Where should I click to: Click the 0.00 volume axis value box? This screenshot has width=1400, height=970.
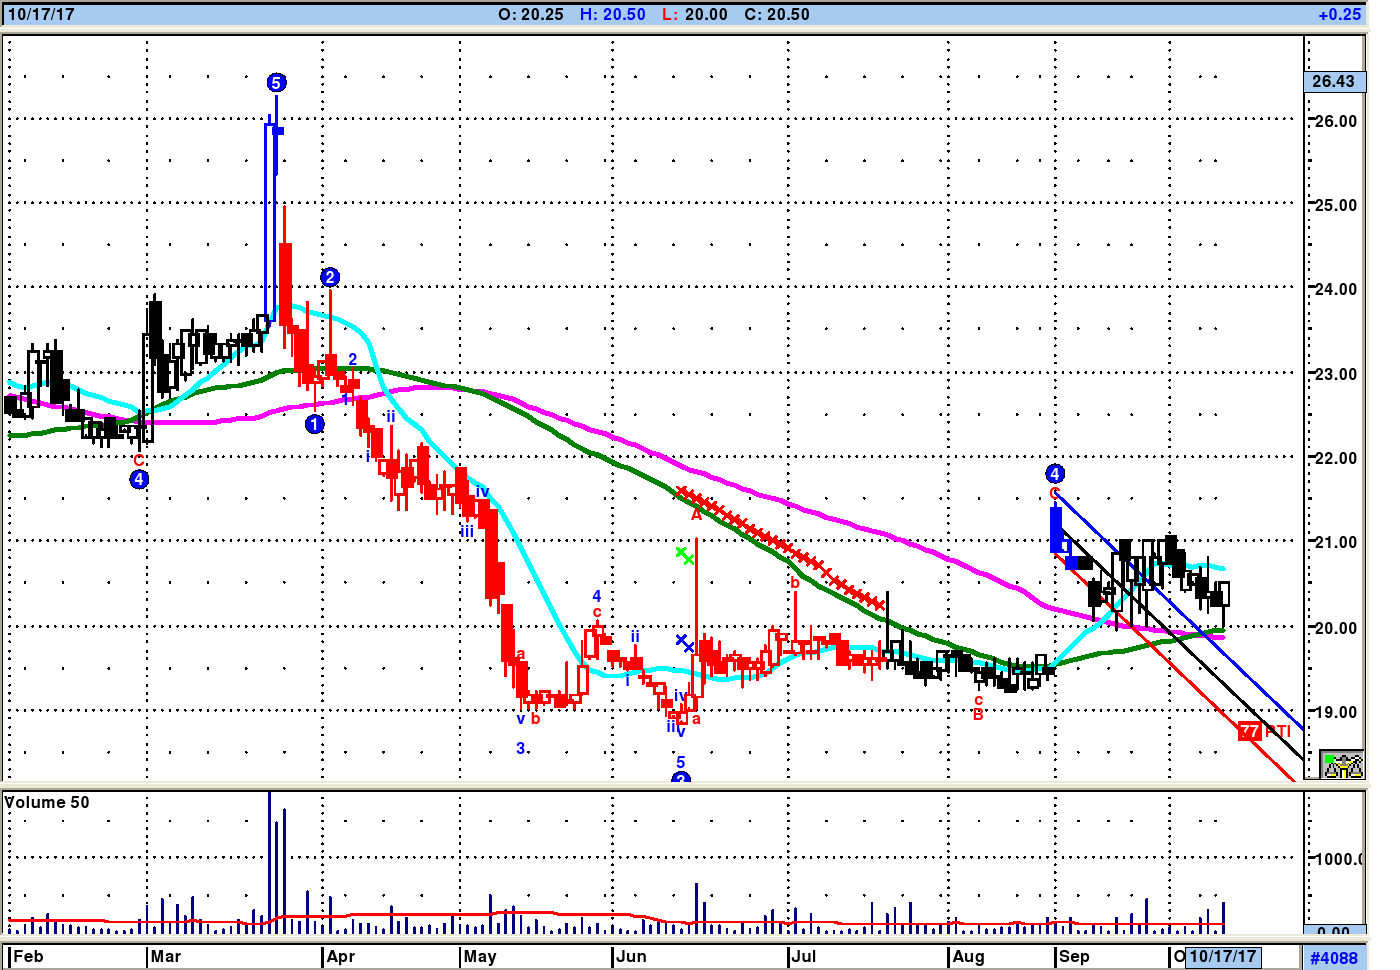coord(1334,930)
